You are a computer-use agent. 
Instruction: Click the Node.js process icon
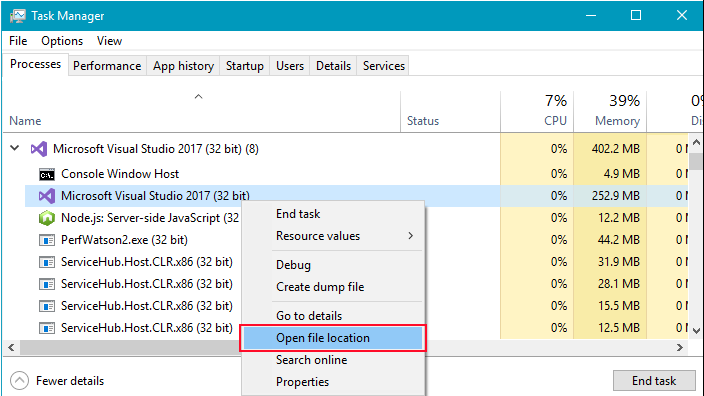pyautogui.click(x=47, y=218)
